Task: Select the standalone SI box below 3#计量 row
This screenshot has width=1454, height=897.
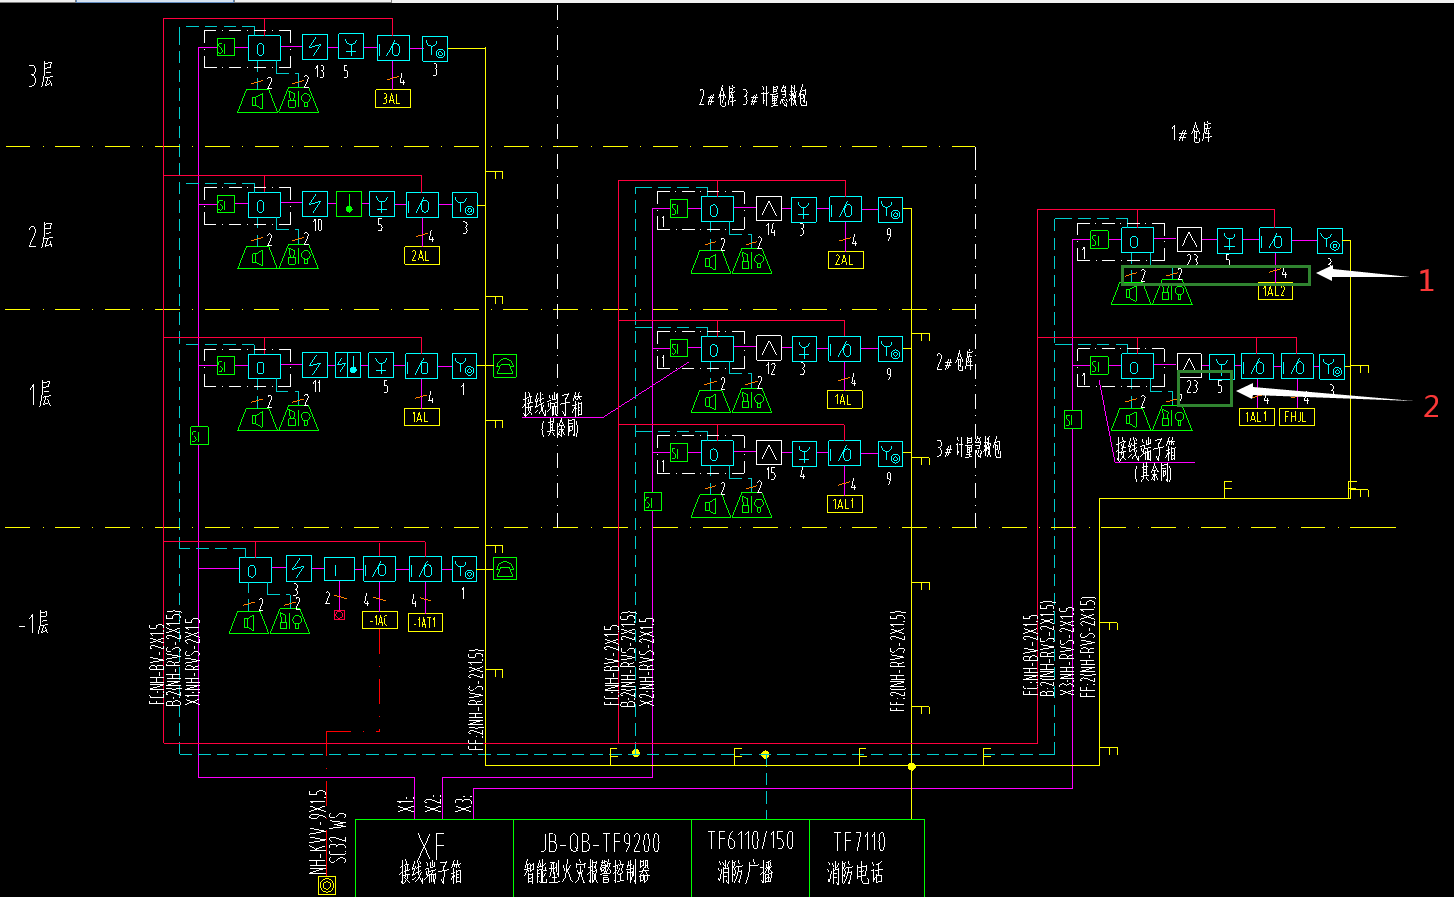Action: [652, 502]
